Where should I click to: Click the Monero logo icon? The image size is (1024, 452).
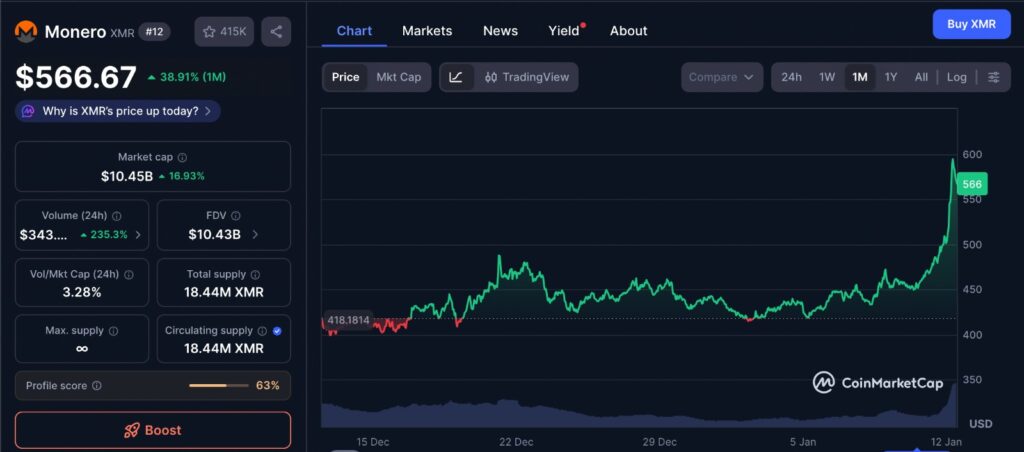pos(26,31)
